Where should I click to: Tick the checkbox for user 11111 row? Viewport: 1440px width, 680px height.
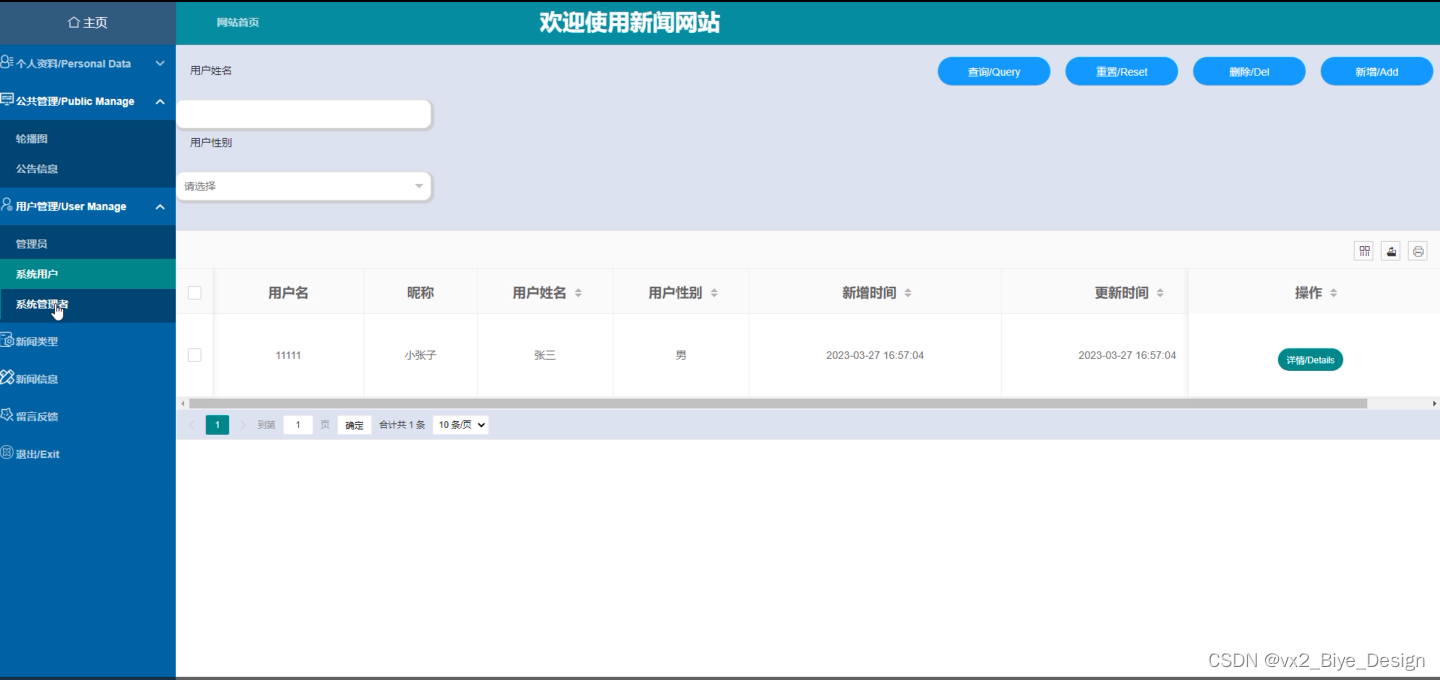pos(195,355)
